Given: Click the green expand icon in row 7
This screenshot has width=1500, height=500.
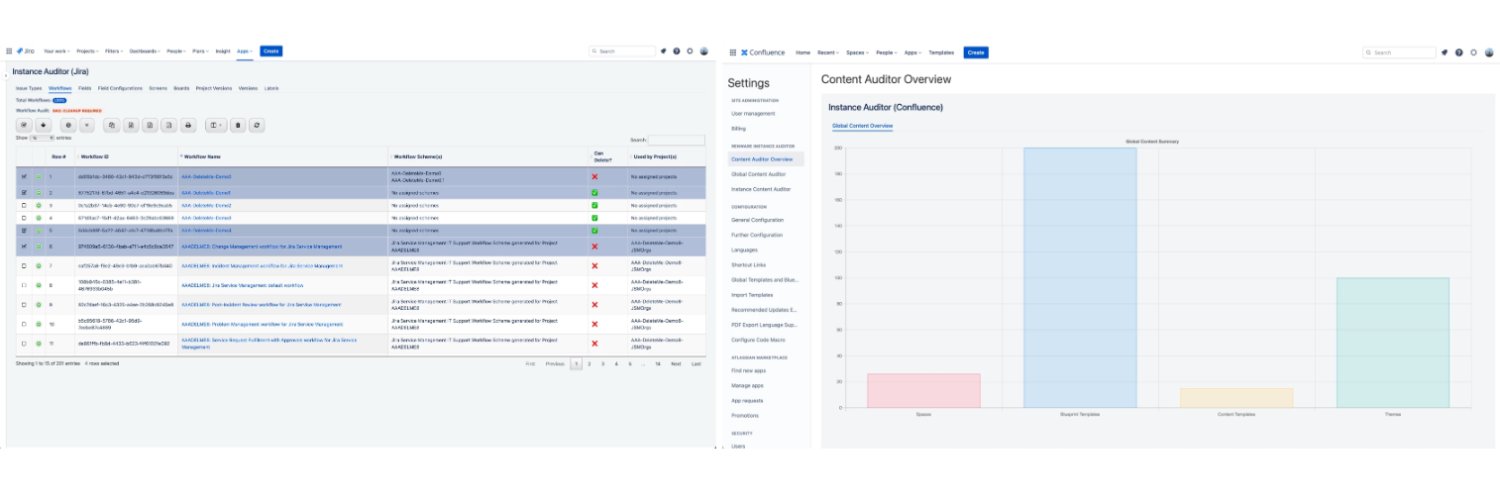Looking at the screenshot, I should pyautogui.click(x=38, y=266).
